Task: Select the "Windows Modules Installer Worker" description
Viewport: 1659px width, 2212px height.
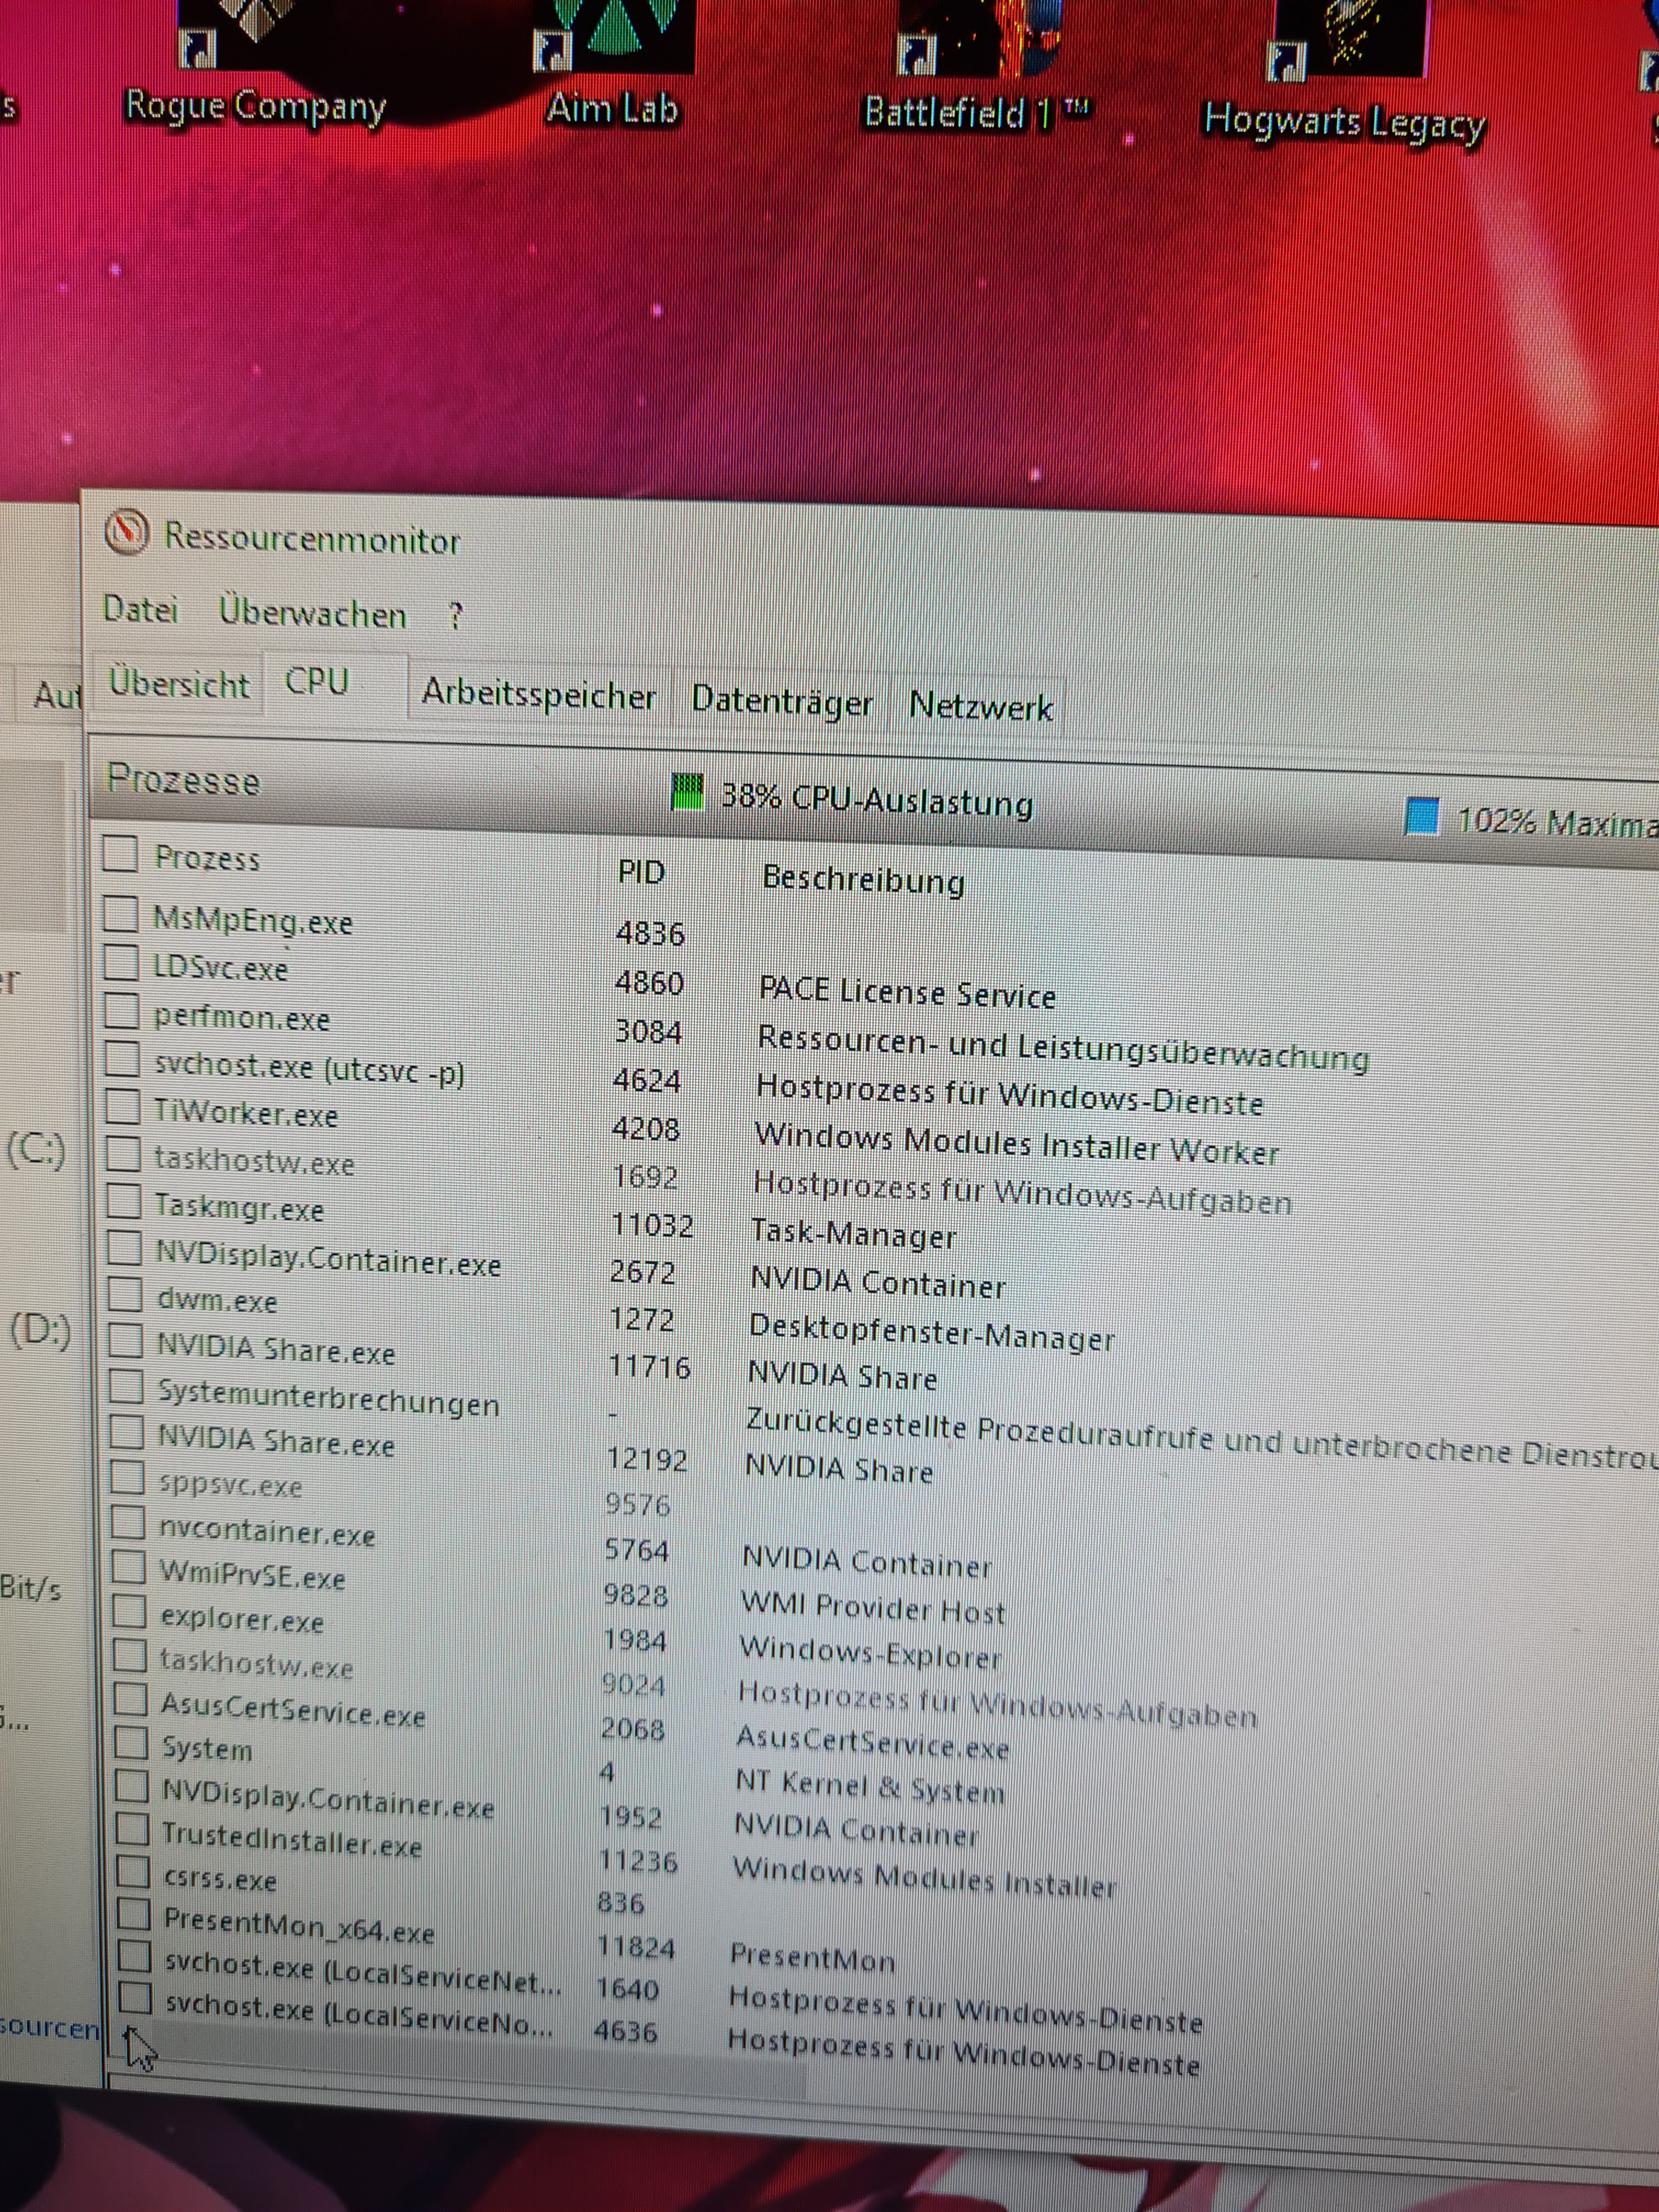Action: [x=1017, y=1144]
